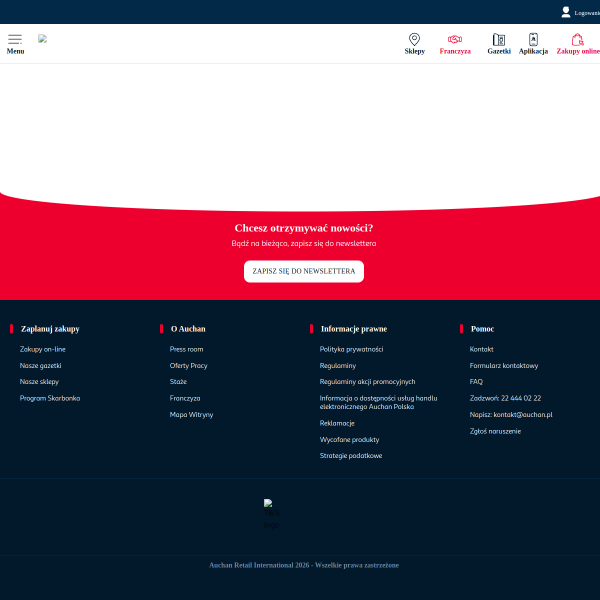Open the hamburger Menu icon
Viewport: 600px width, 600px height.
click(15, 40)
